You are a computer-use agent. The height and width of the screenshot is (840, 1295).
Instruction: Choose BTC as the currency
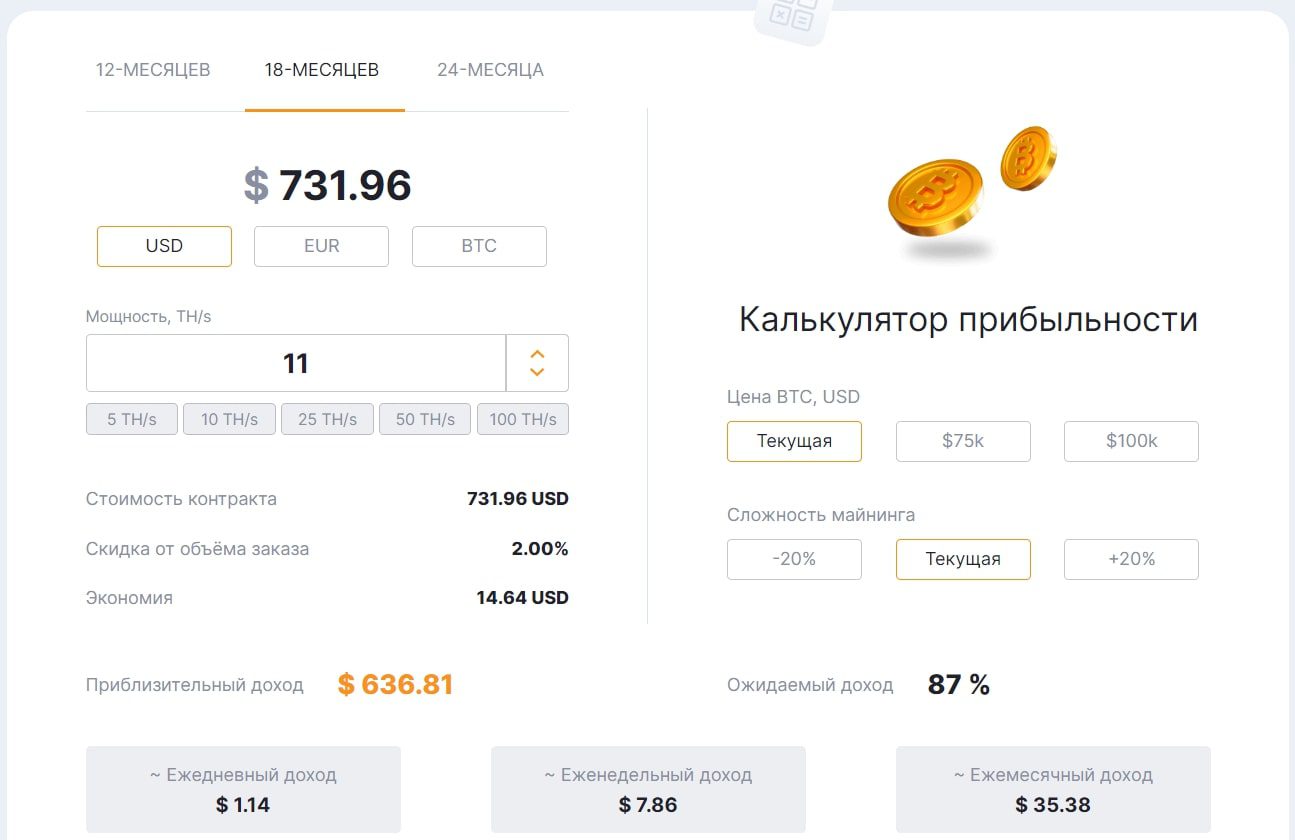(479, 246)
